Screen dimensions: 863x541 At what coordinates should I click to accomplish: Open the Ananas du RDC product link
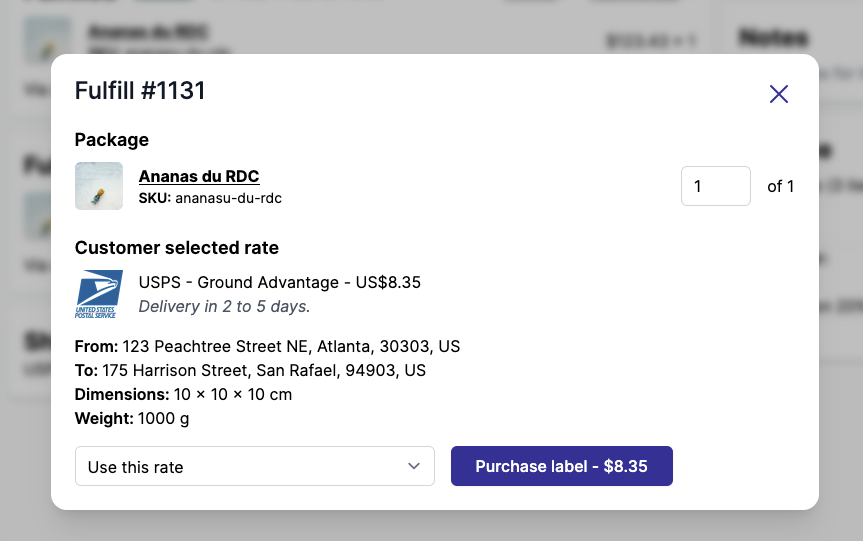(199, 177)
